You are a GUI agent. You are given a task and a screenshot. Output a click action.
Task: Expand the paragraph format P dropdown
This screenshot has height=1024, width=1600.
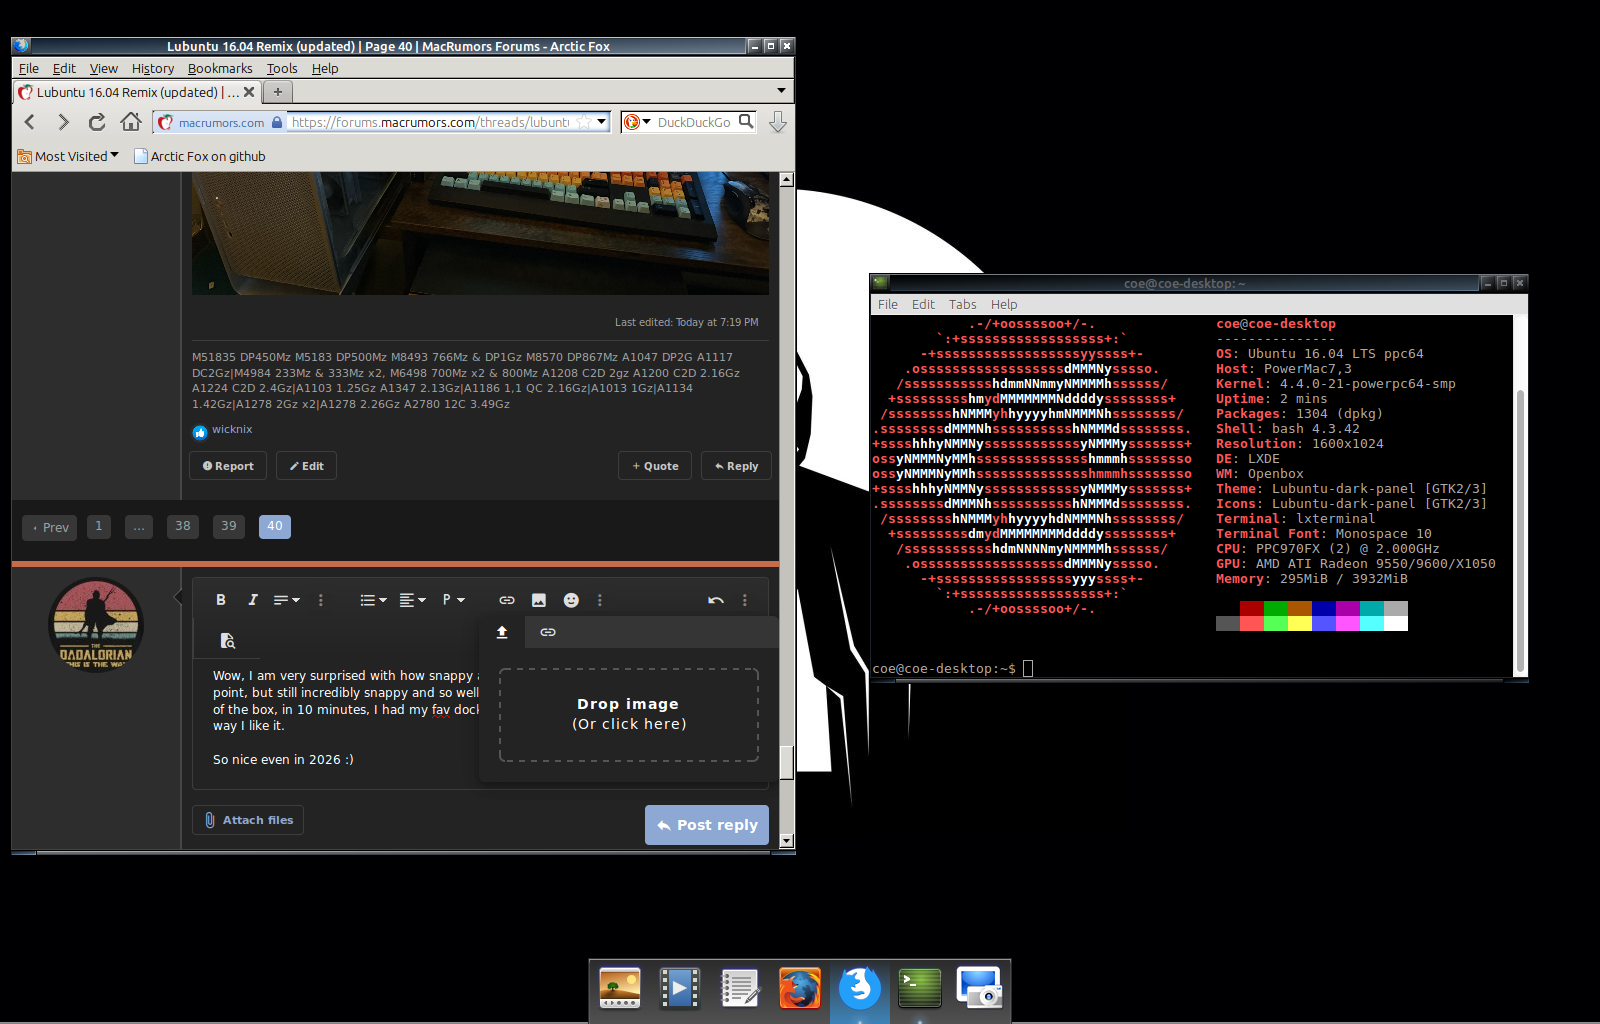tap(453, 600)
